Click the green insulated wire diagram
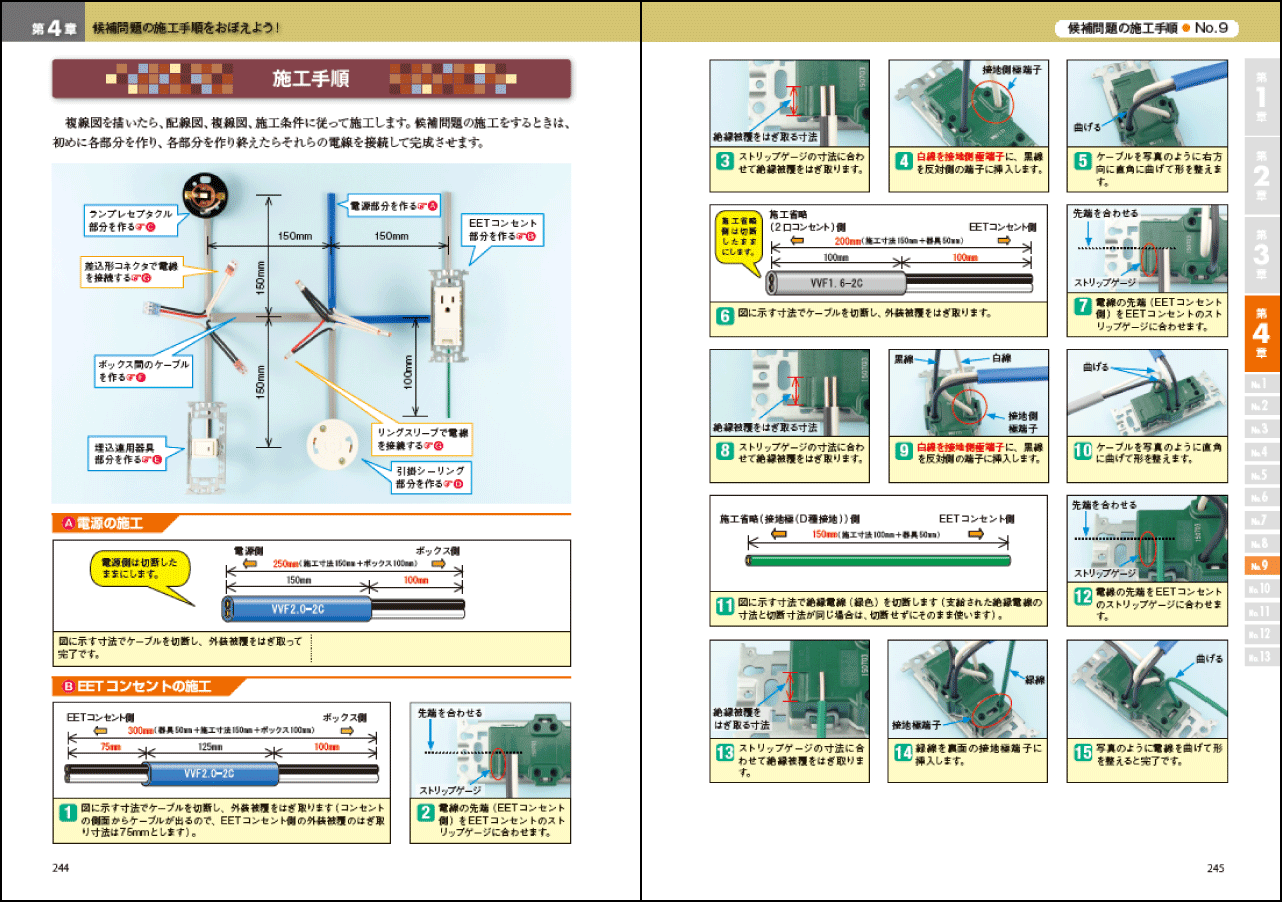 (878, 560)
